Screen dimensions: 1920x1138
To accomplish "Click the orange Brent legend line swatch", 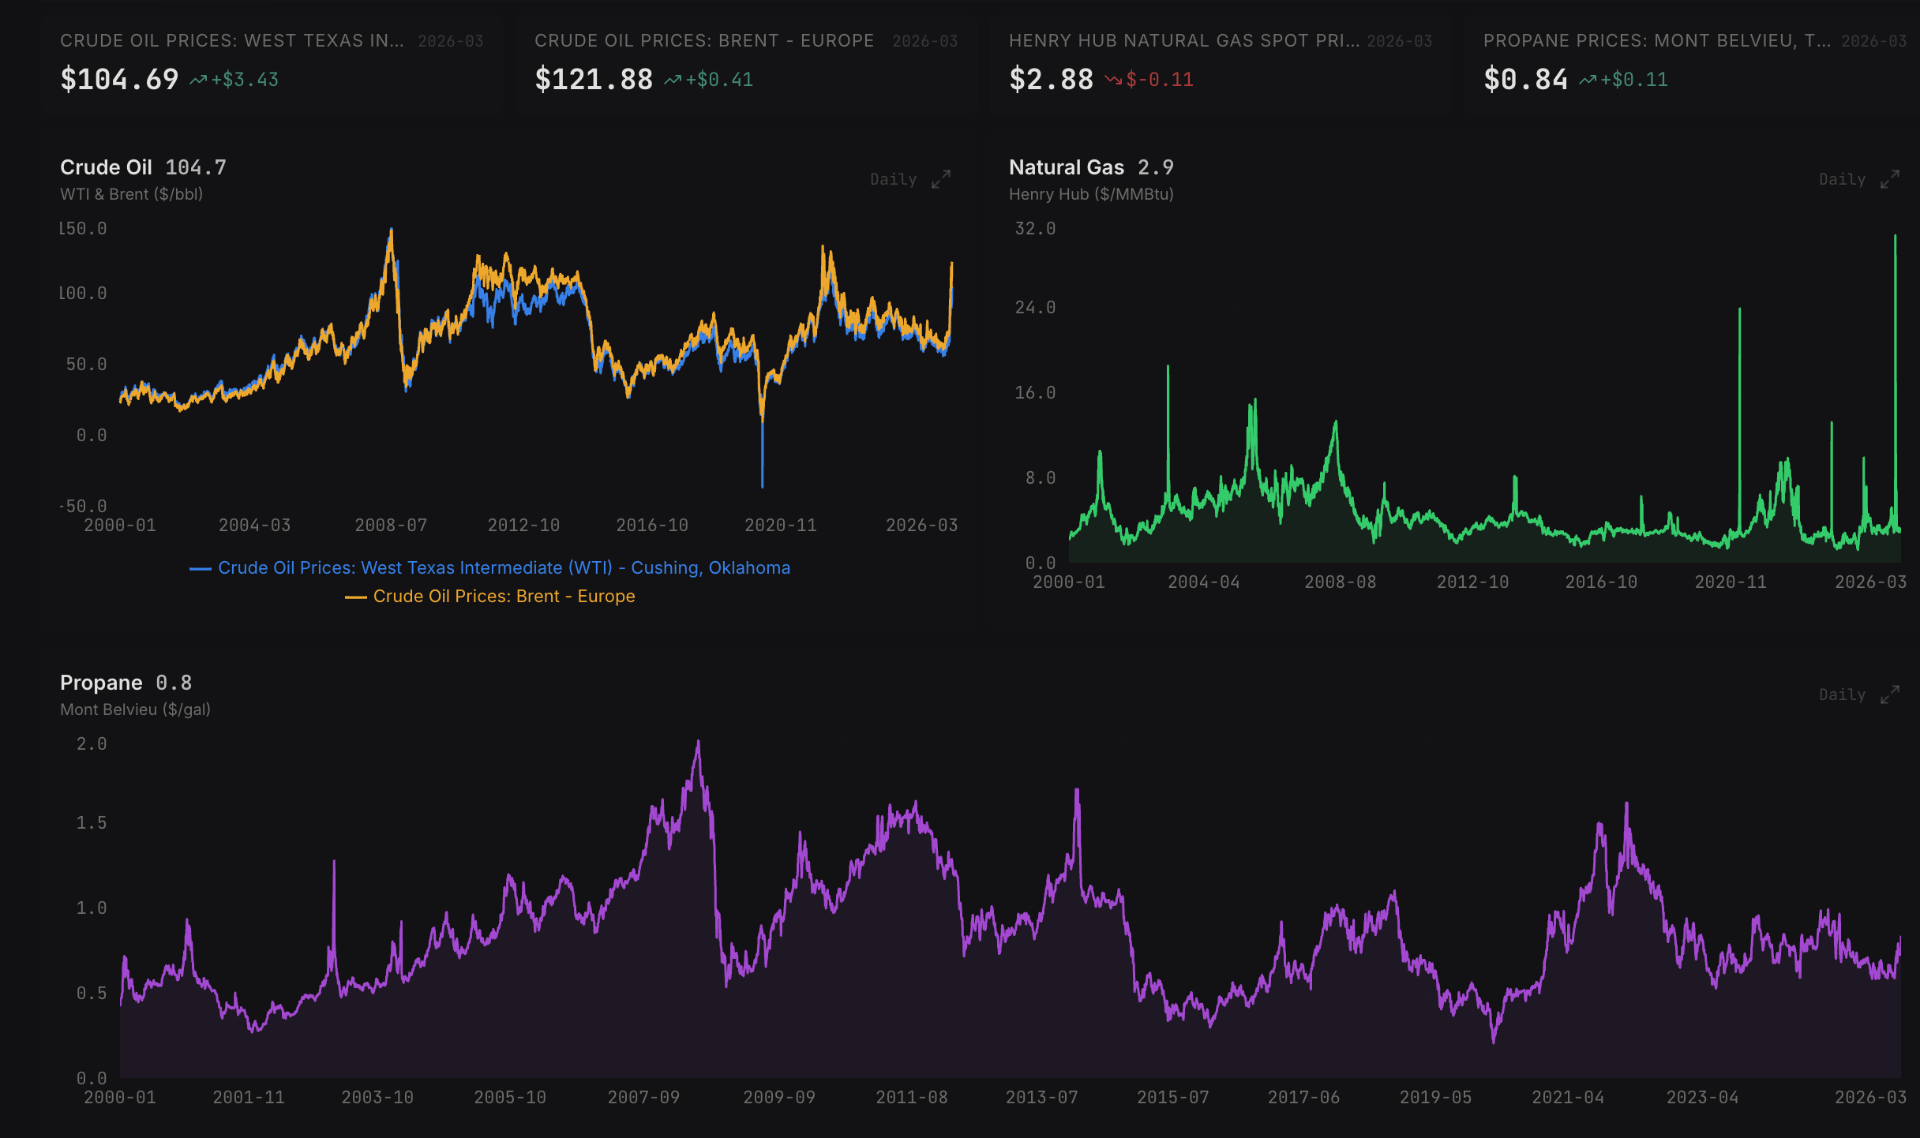I will pos(355,597).
